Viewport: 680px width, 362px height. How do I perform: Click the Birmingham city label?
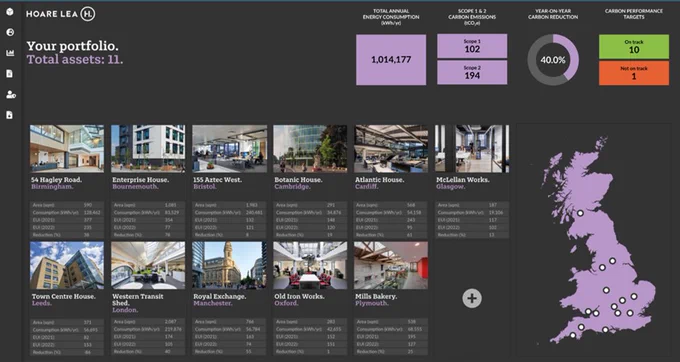(x=52, y=187)
